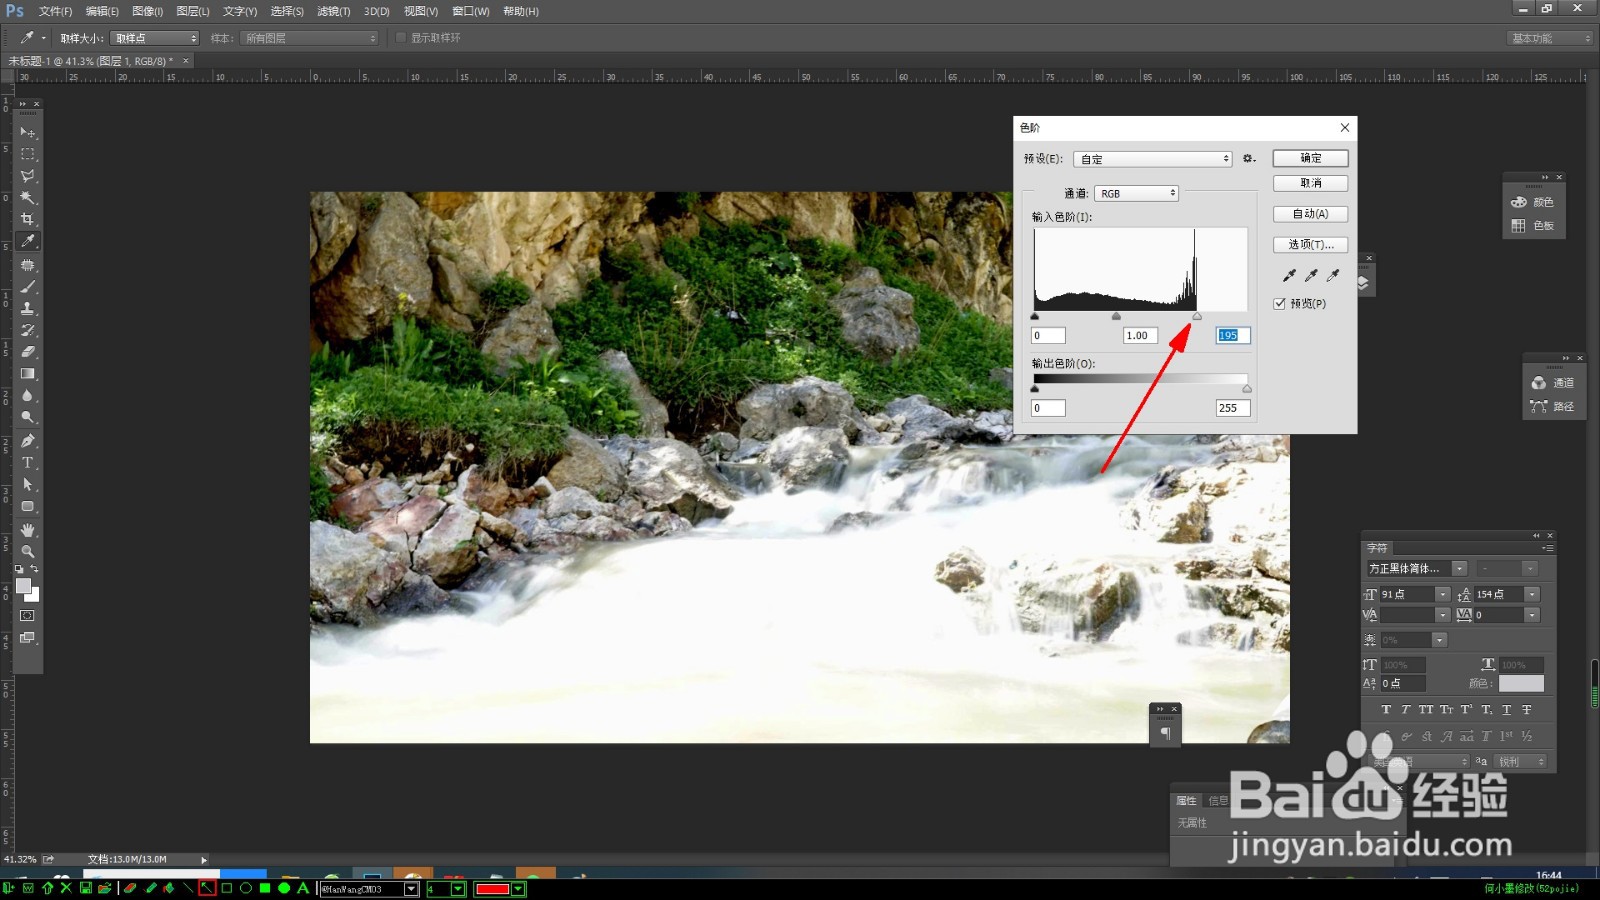Open the 色板 swatches panel button

[x=1533, y=226]
